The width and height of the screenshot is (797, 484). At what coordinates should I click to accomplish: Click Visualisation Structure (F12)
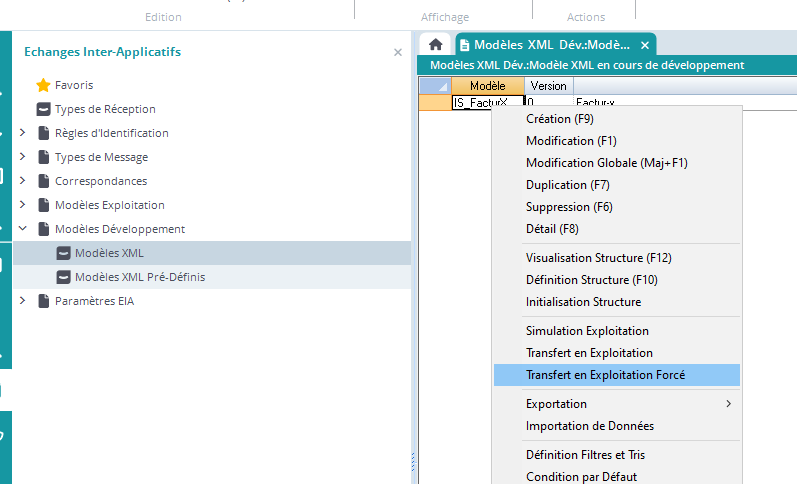coord(598,258)
